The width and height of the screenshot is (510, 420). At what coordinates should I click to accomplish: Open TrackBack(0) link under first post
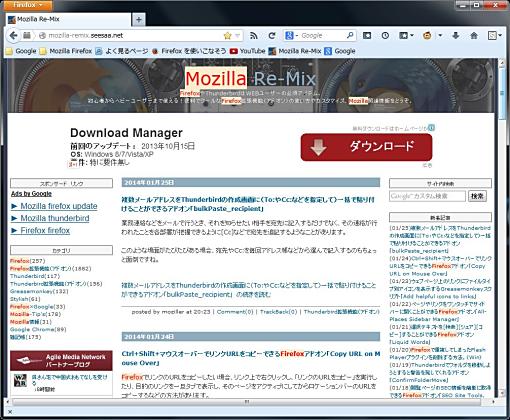click(278, 312)
